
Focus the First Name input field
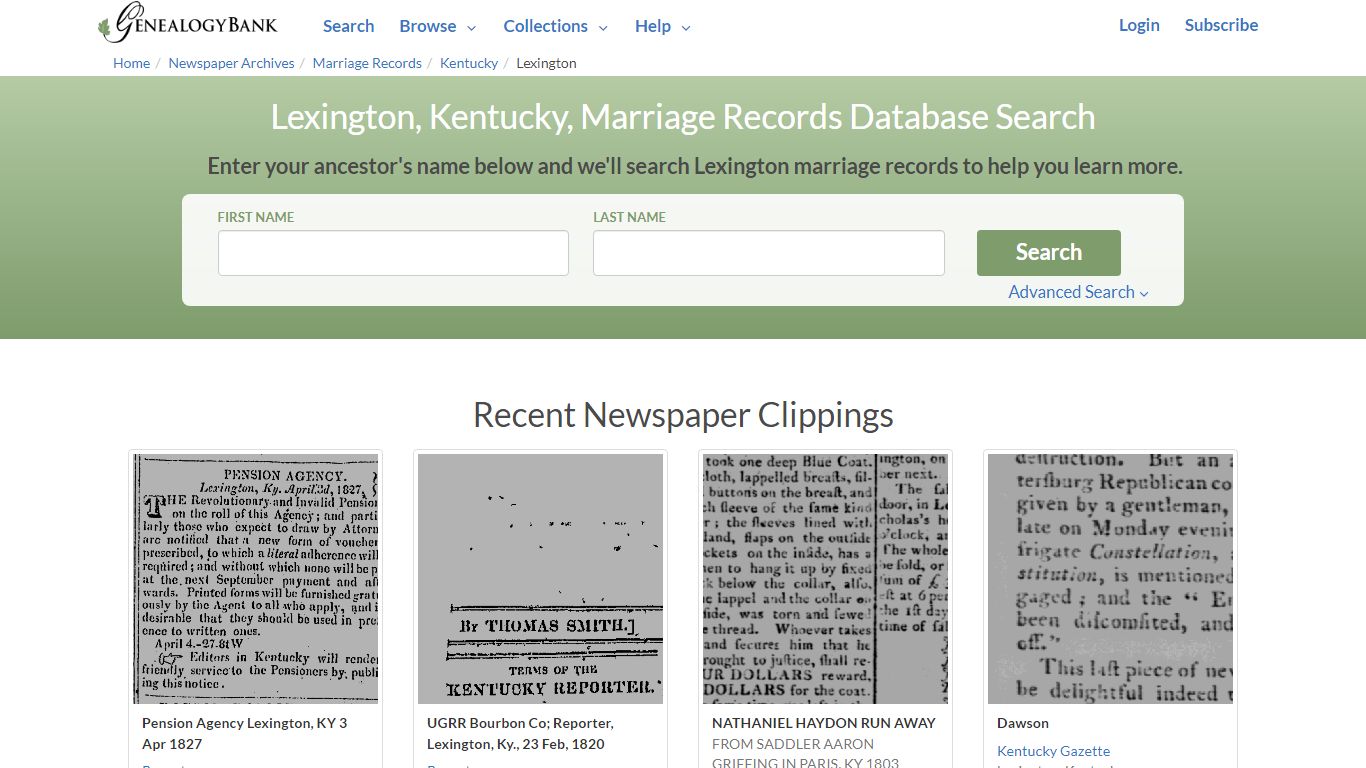[393, 253]
